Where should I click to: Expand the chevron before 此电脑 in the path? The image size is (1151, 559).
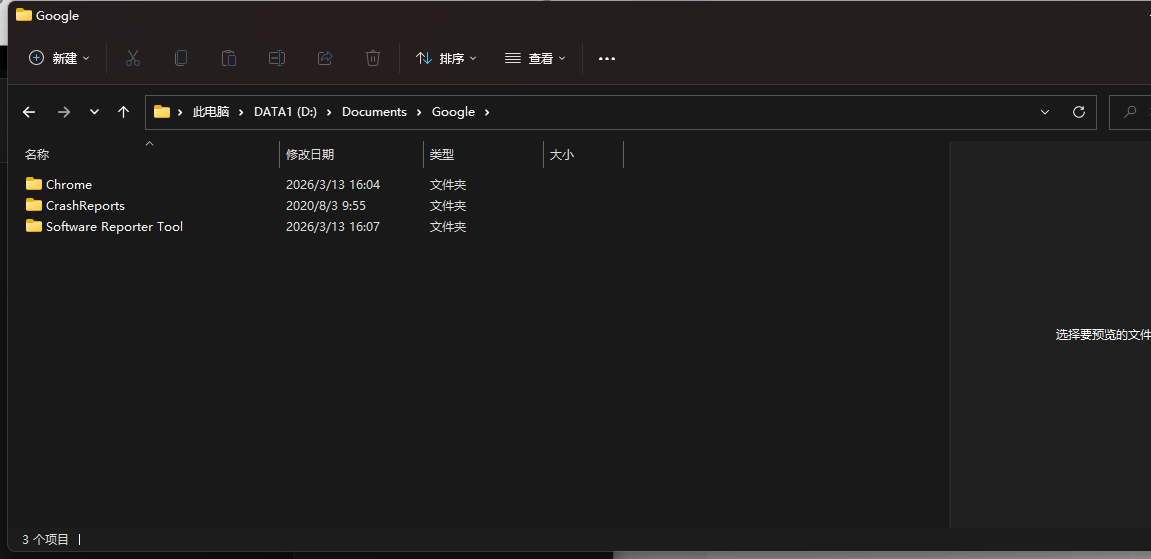click(180, 112)
